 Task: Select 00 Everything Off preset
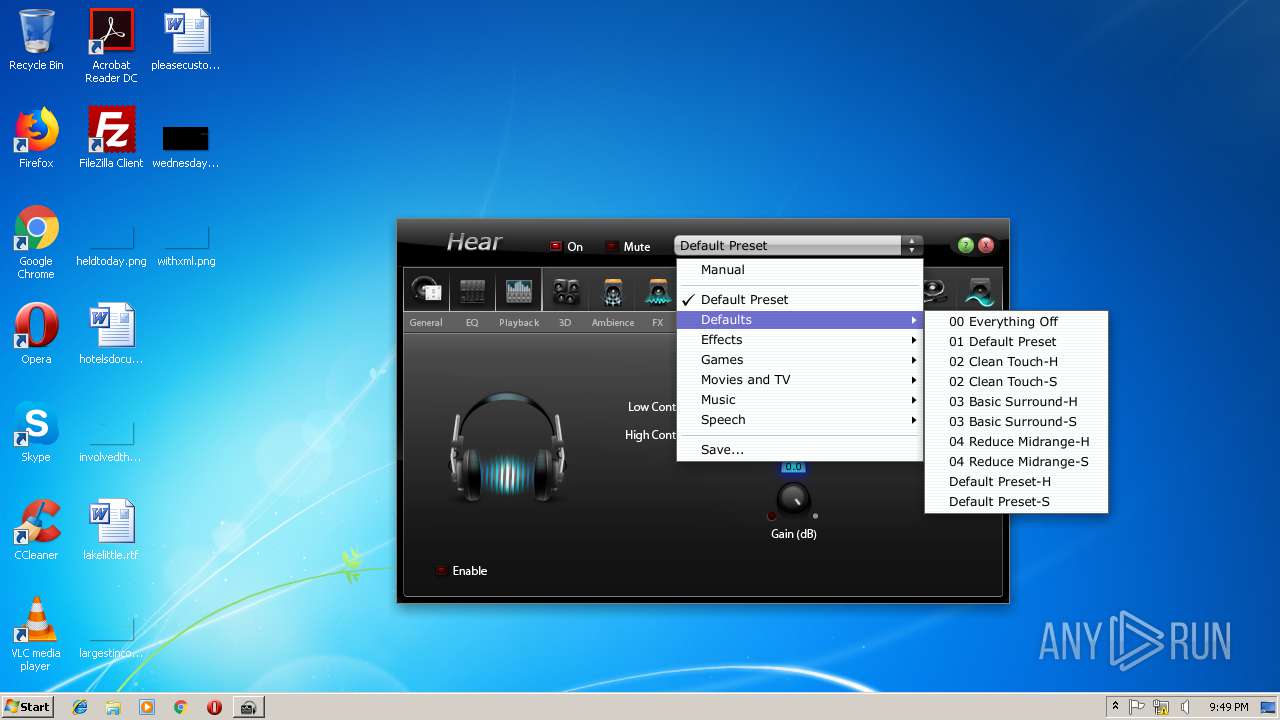[x=1016, y=322]
